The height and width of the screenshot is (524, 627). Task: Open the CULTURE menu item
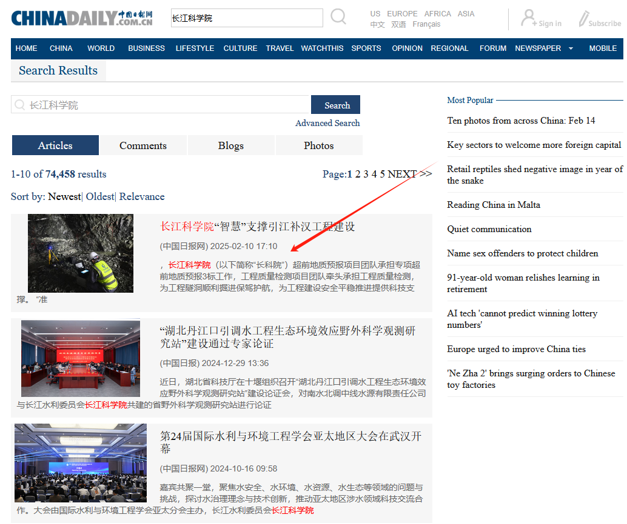tap(240, 48)
